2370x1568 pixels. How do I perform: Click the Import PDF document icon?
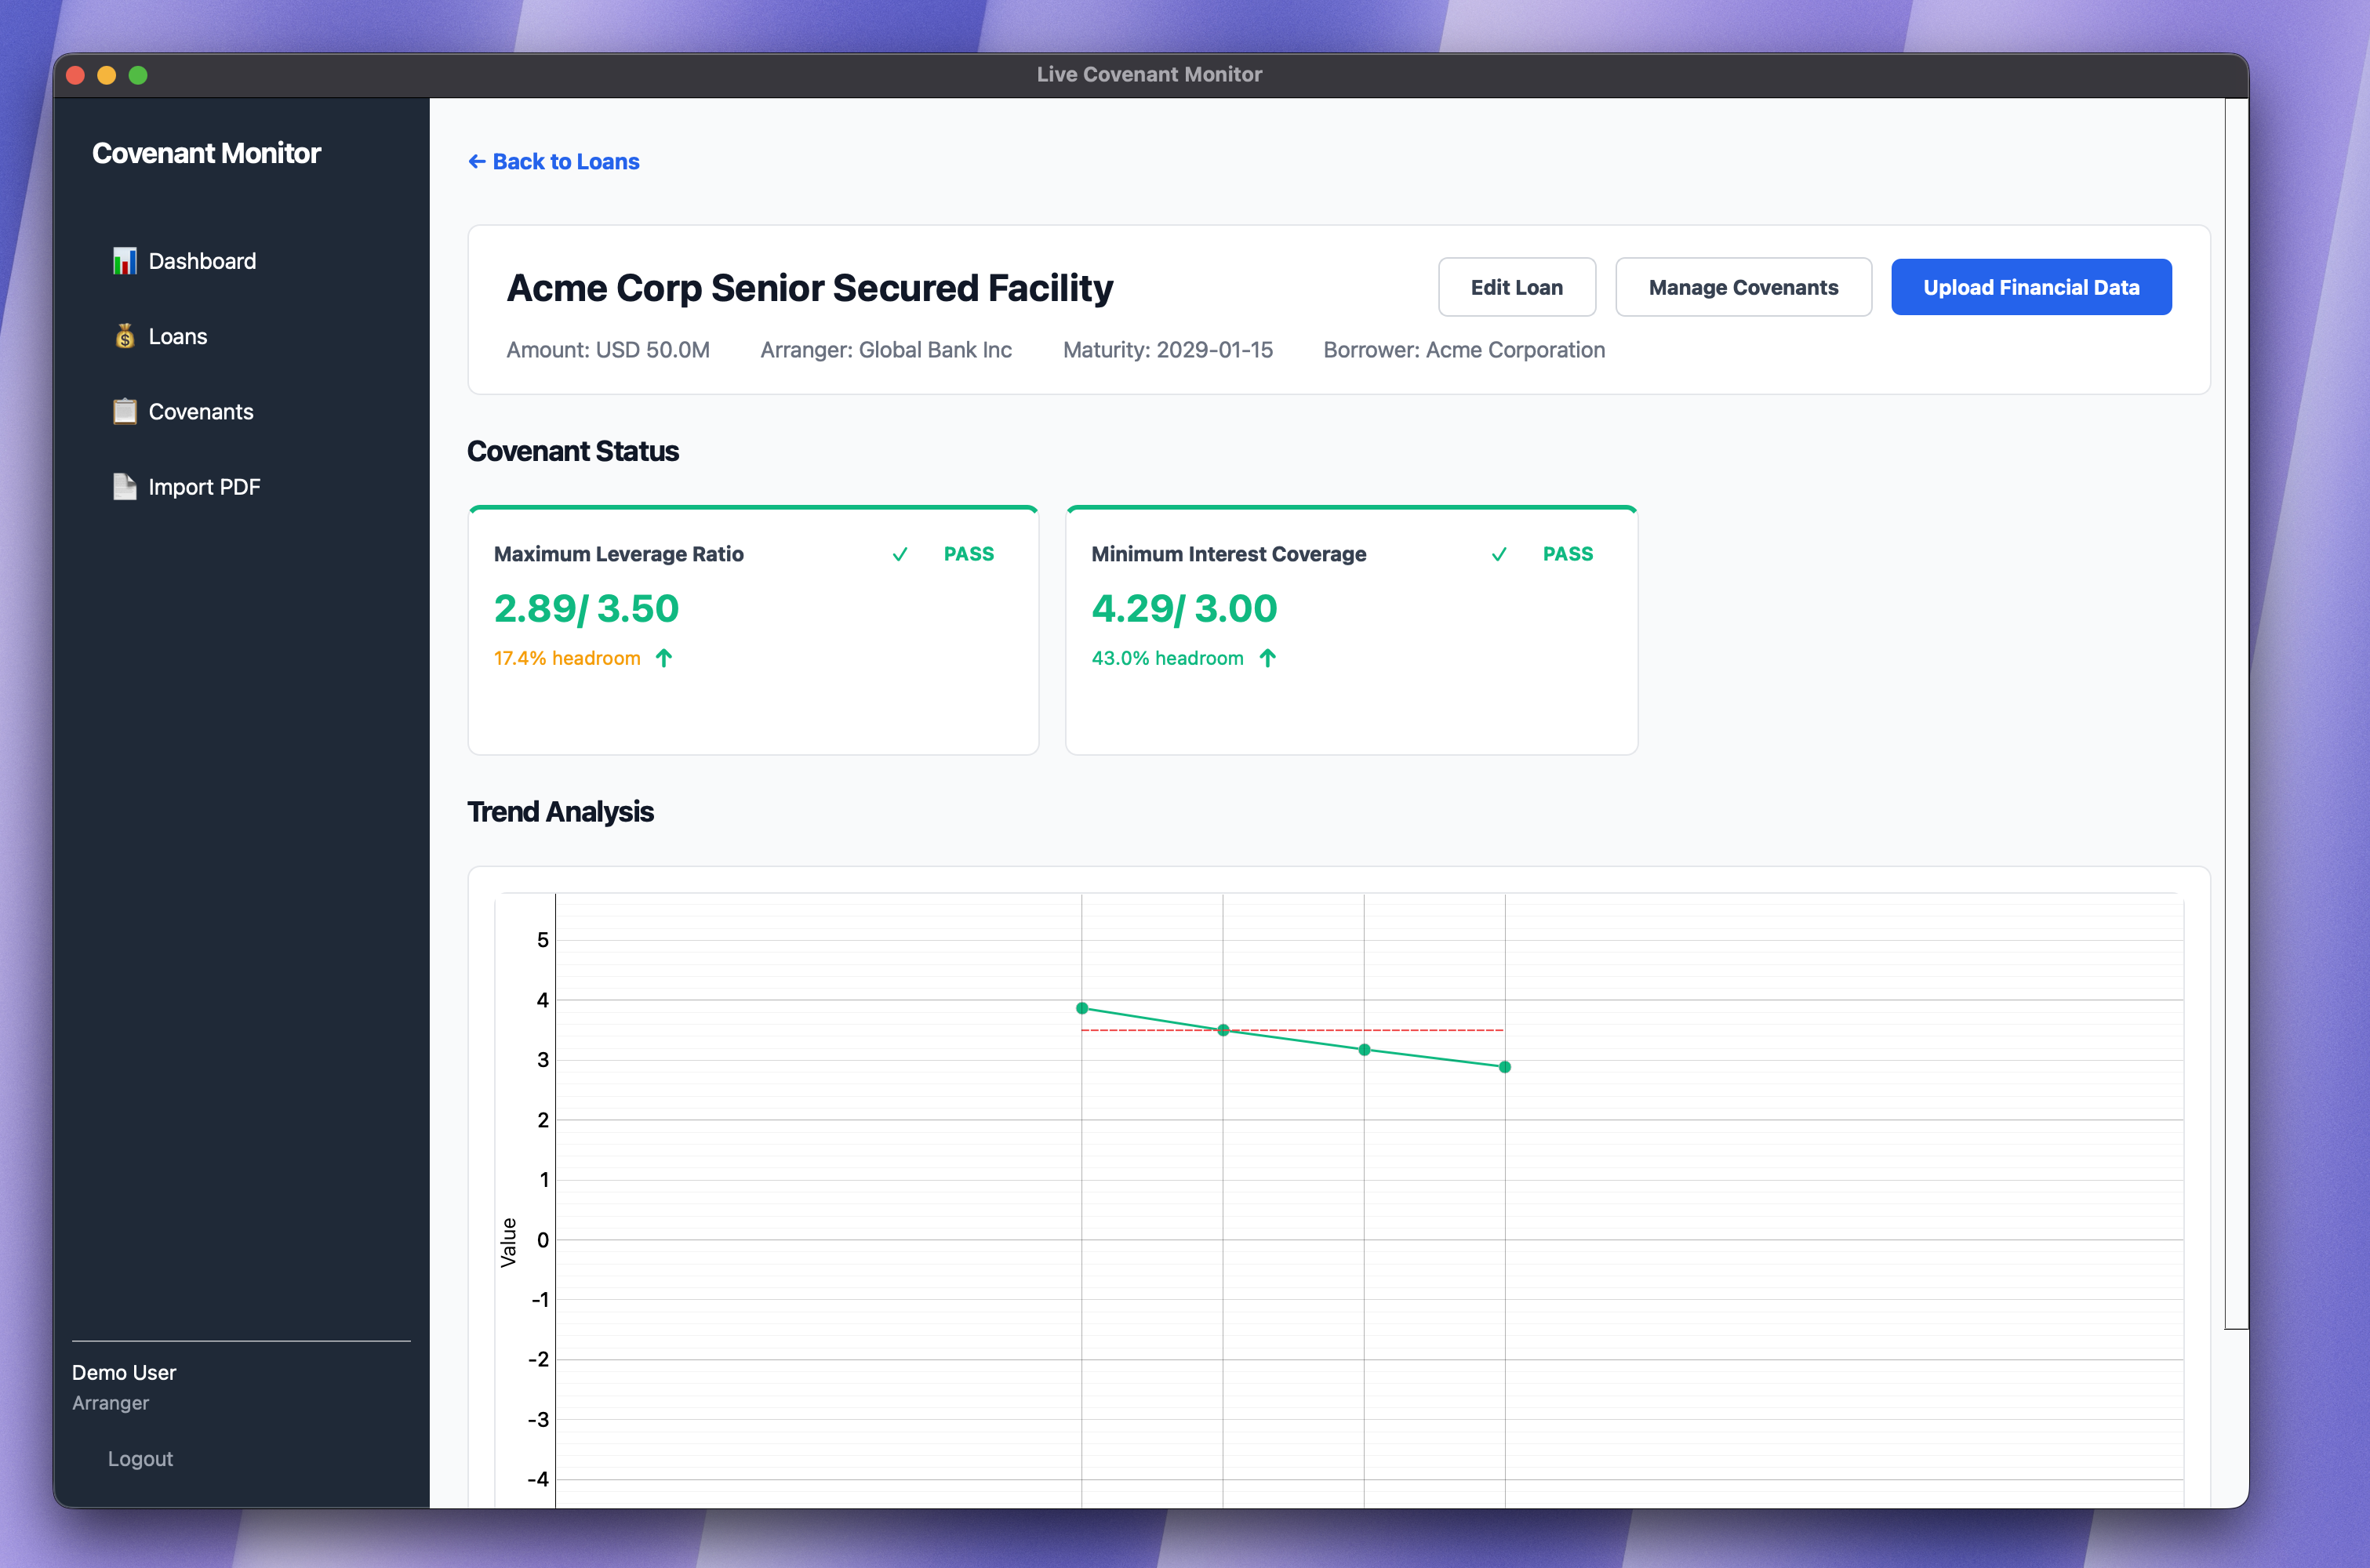[124, 487]
